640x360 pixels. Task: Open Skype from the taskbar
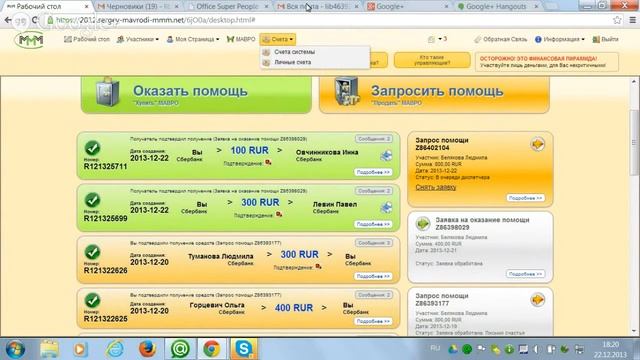tap(244, 349)
